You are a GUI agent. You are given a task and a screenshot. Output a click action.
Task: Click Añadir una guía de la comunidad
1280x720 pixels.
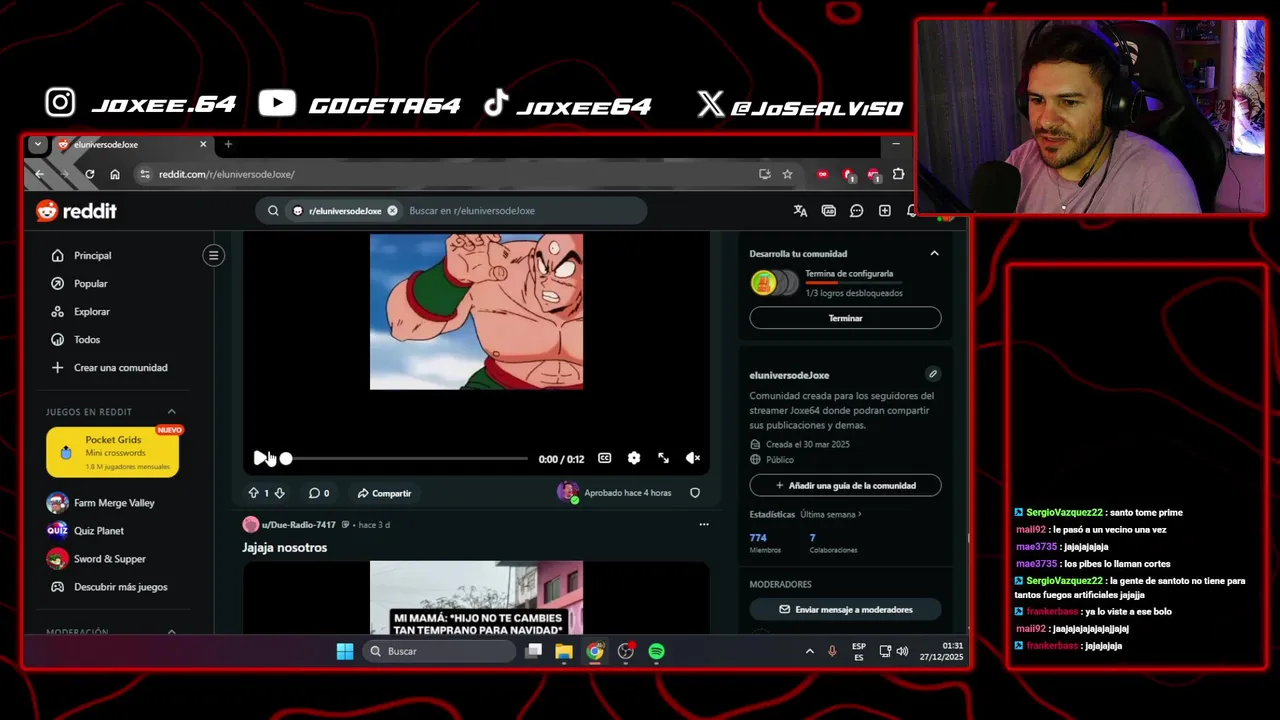tap(845, 486)
